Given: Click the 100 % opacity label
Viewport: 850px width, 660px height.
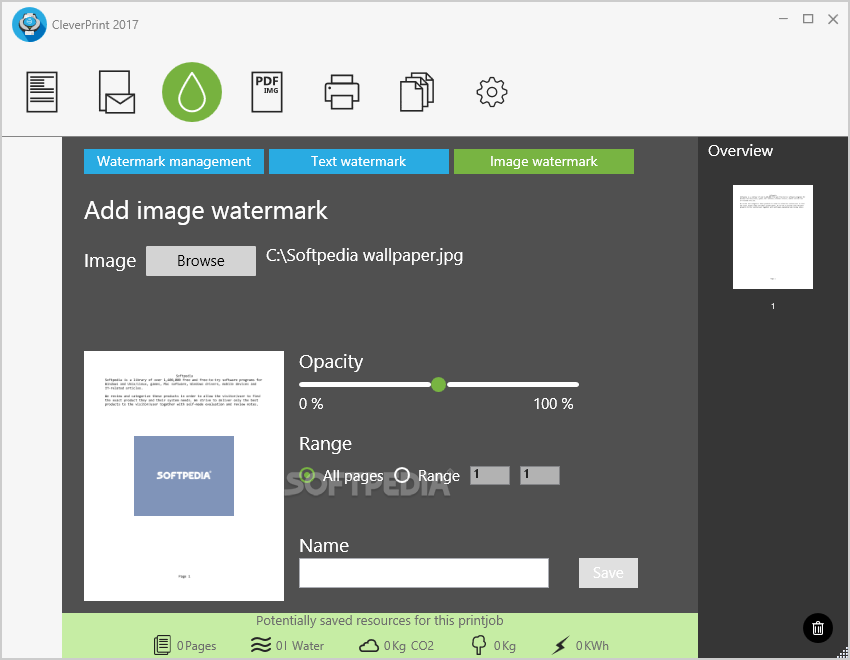Looking at the screenshot, I should tap(553, 404).
